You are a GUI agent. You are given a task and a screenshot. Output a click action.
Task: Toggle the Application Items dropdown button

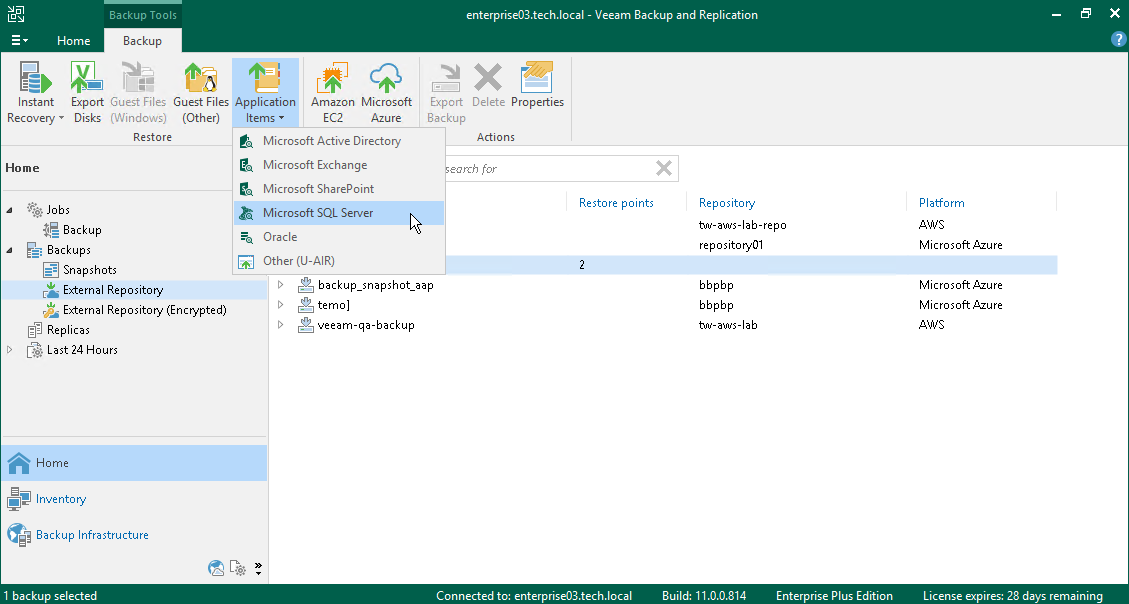tap(265, 93)
